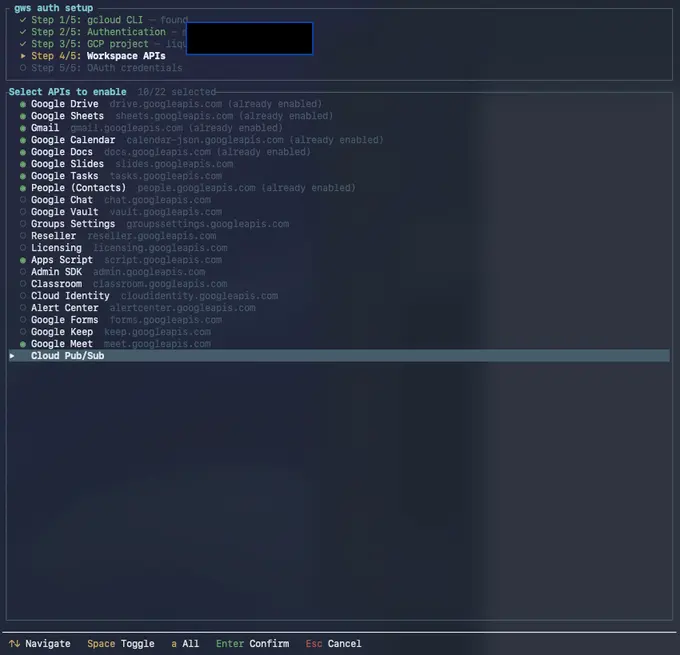Enable the Google Chat API circle
Image resolution: width=680 pixels, height=655 pixels.
click(23, 200)
